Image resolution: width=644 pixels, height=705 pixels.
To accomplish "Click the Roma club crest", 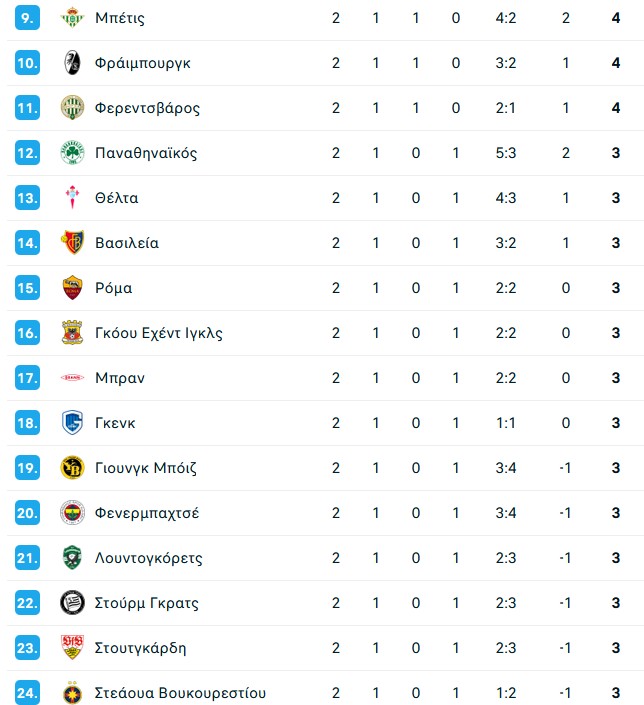I will coord(72,288).
